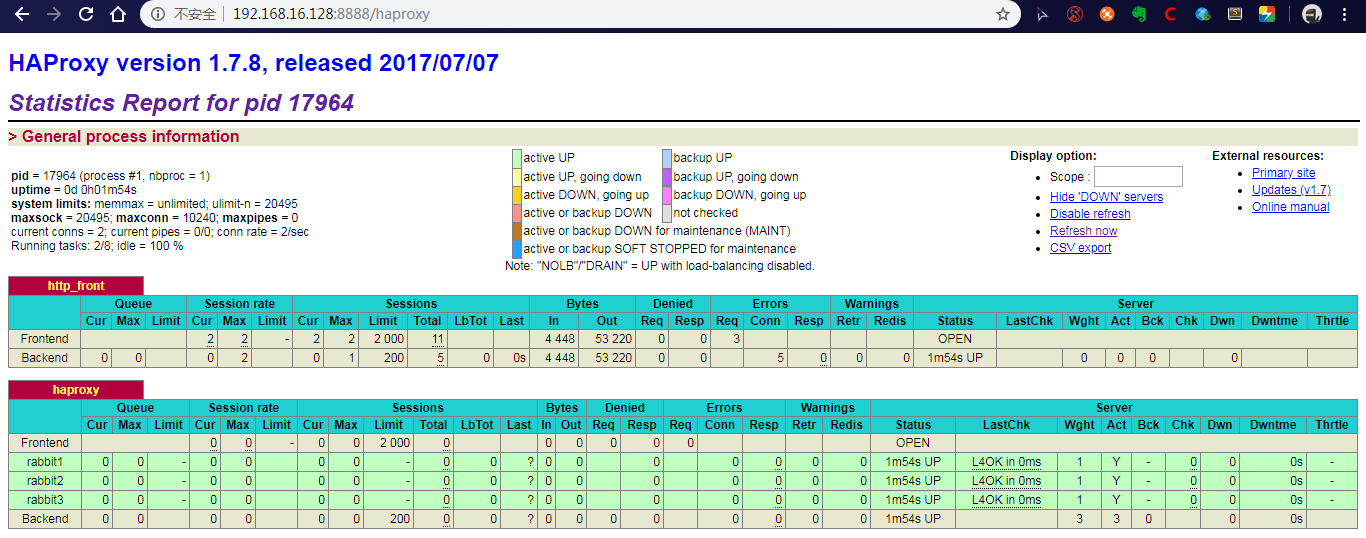The width and height of the screenshot is (1366, 538).
Task: Click the haproxy proxy section header
Action: point(76,390)
